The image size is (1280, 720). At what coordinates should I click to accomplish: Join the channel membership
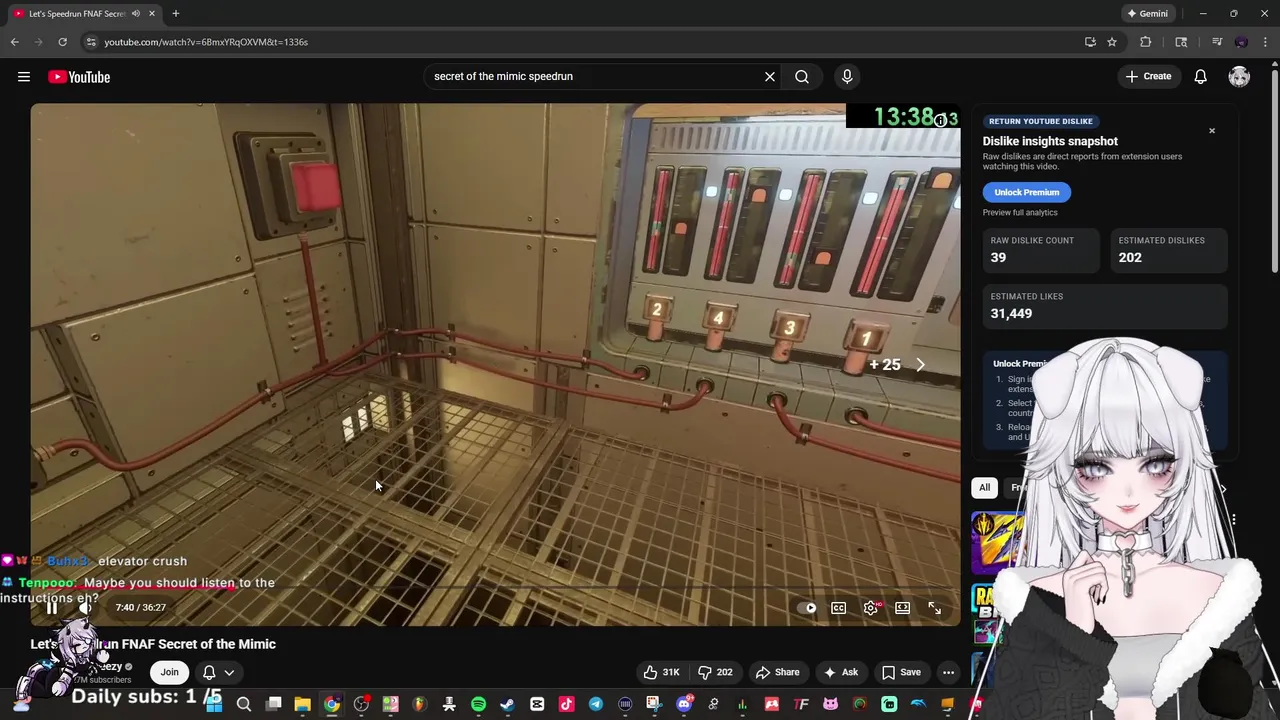coord(170,672)
